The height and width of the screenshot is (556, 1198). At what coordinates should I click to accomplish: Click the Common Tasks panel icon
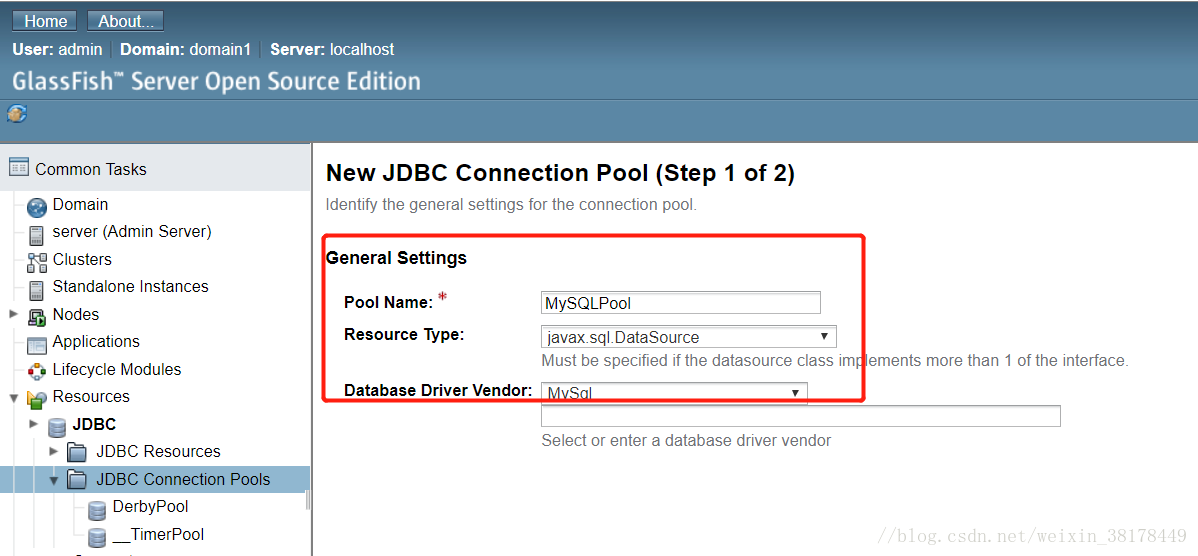19,167
